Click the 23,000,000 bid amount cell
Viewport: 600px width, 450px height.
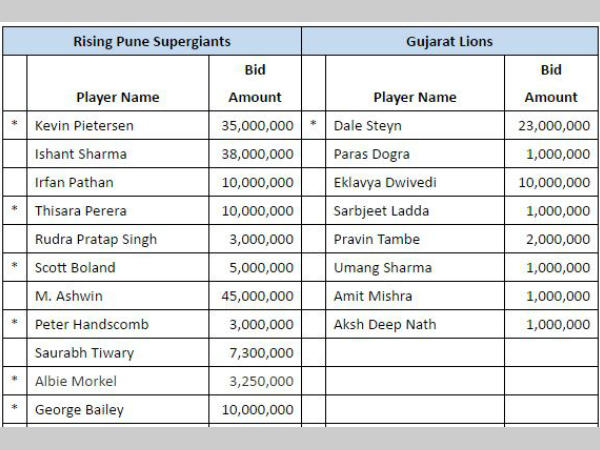(553, 126)
